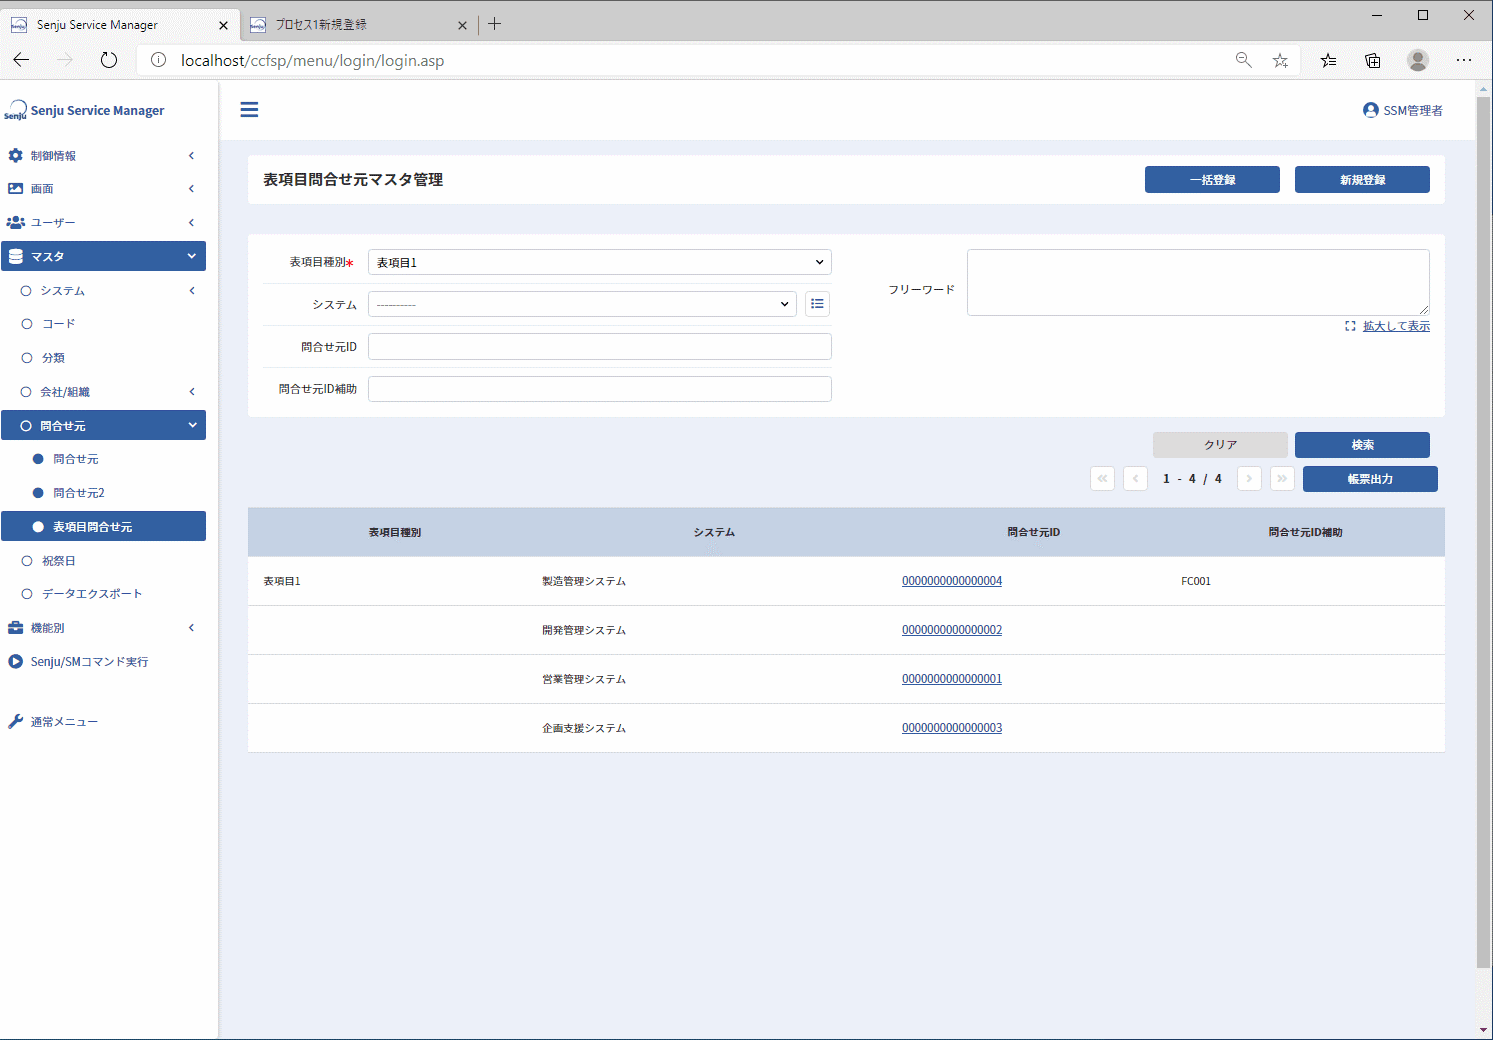The height and width of the screenshot is (1040, 1493).
Task: Open browser zoom magnifier icon
Action: click(1243, 60)
